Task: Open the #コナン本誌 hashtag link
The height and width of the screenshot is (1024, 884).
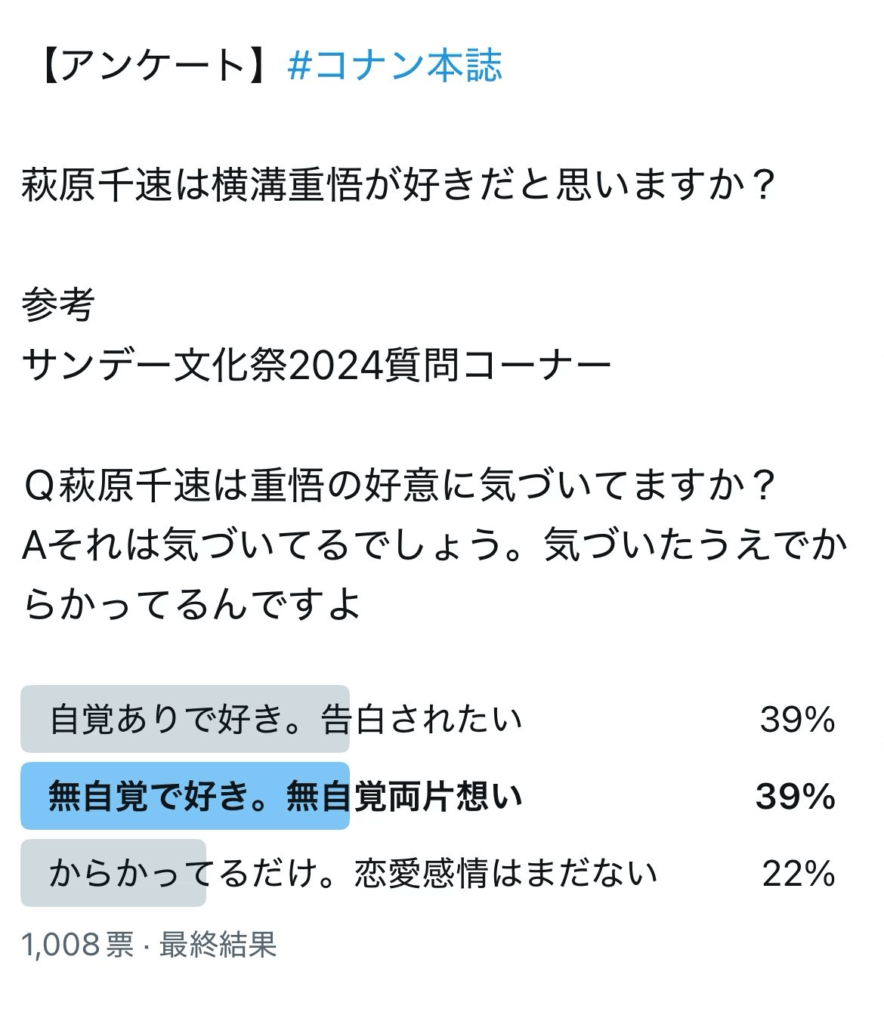Action: (x=394, y=66)
